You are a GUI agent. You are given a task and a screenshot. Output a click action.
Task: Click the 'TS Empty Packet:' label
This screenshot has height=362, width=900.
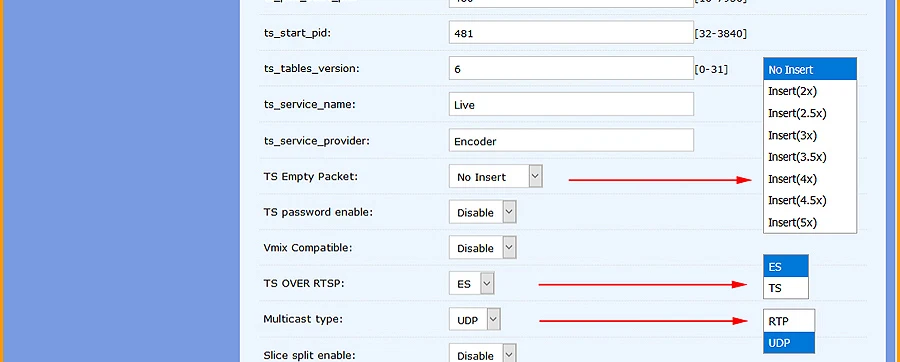[311, 177]
